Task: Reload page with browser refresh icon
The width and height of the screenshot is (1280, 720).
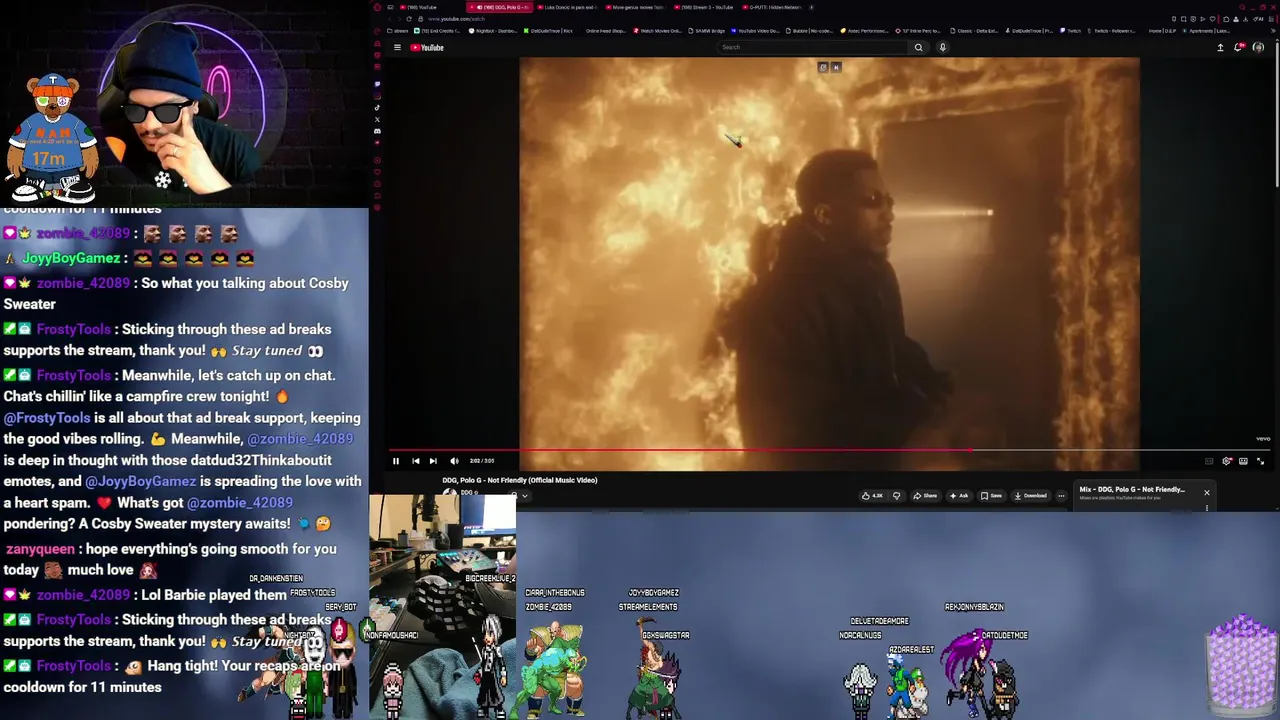Action: [x=409, y=19]
